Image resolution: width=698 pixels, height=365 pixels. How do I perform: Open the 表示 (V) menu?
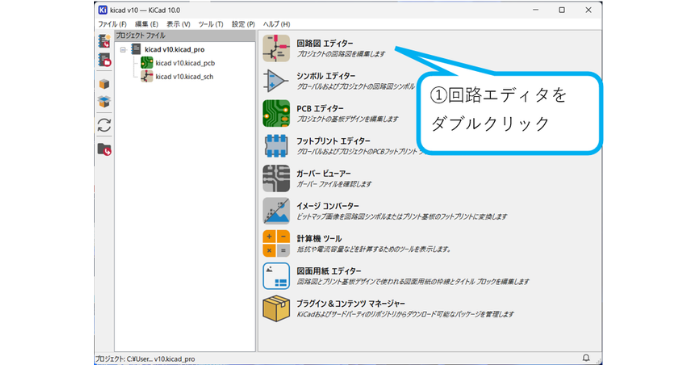(x=178, y=24)
